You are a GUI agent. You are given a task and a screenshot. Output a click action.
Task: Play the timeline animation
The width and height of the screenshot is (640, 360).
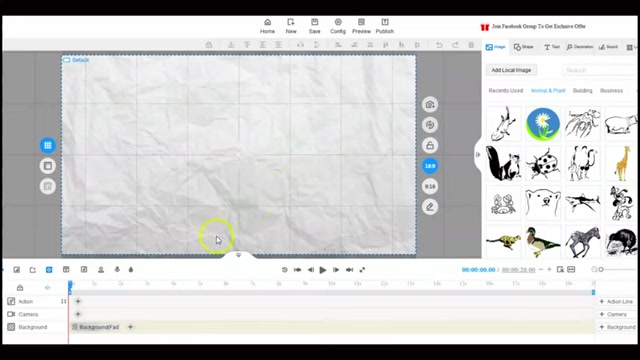pyautogui.click(x=323, y=270)
